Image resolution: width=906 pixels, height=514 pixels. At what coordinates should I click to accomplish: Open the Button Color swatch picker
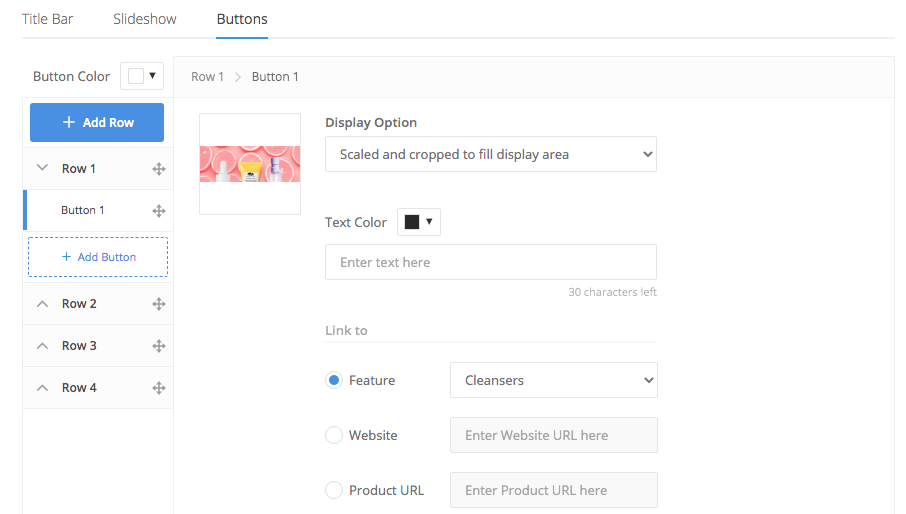(x=141, y=76)
